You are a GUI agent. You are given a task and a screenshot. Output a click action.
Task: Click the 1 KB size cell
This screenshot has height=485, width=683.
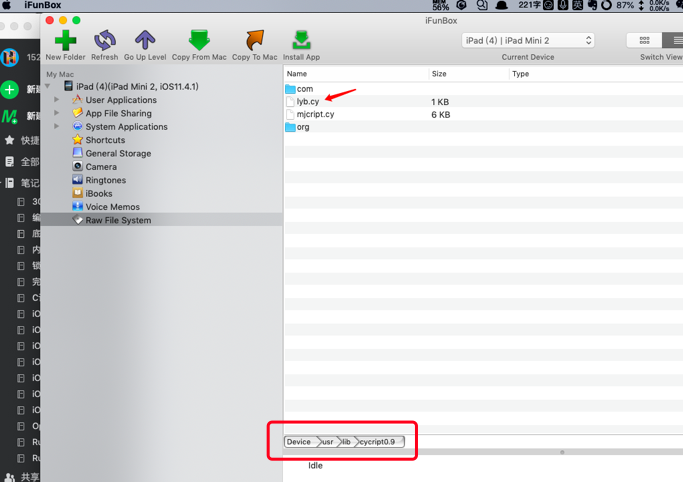[x=440, y=102]
